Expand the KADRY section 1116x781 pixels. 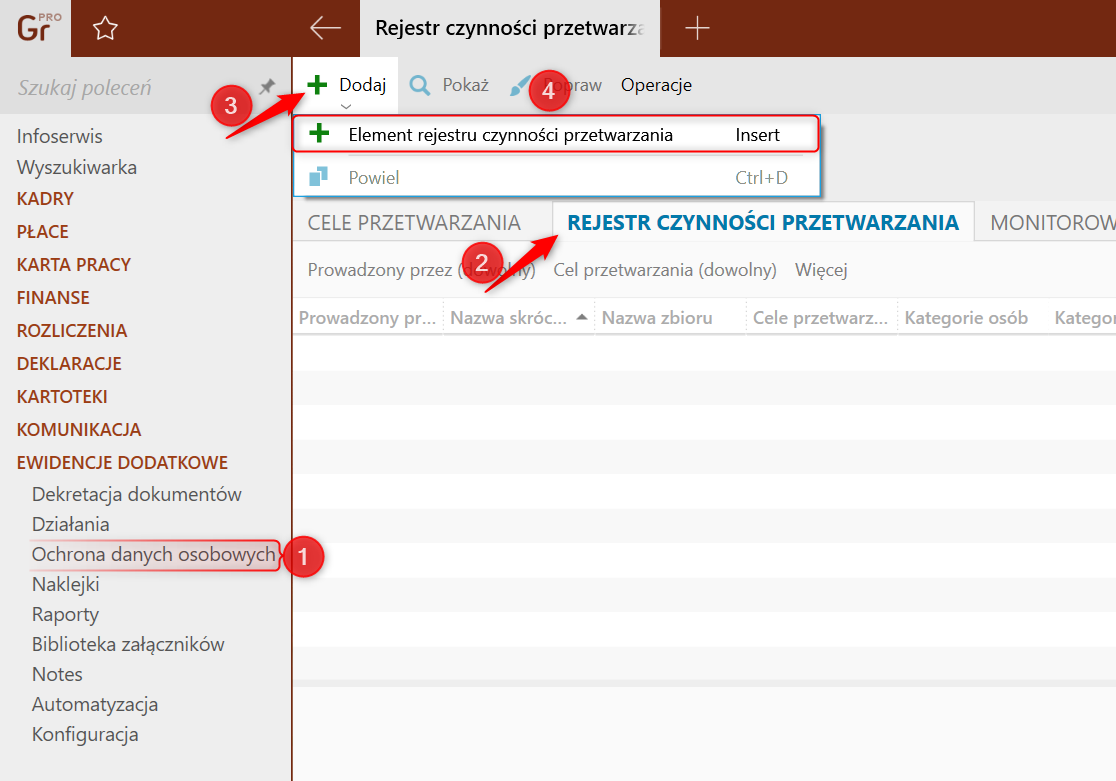coord(45,199)
